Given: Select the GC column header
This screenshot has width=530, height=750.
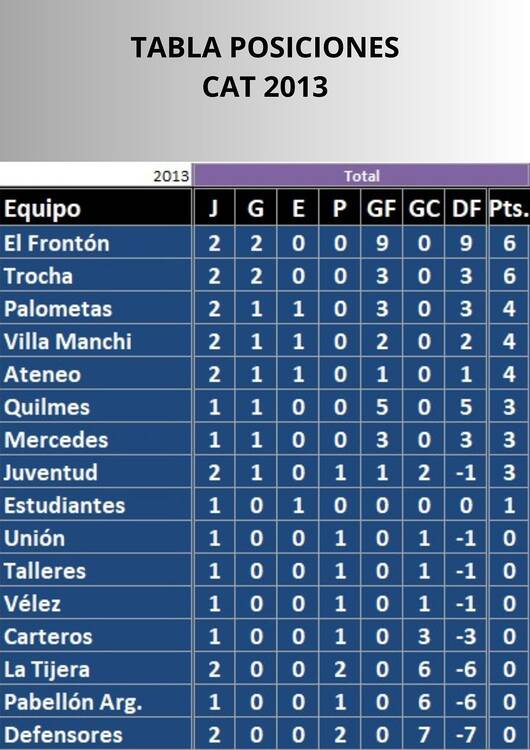Looking at the screenshot, I should pyautogui.click(x=424, y=208).
